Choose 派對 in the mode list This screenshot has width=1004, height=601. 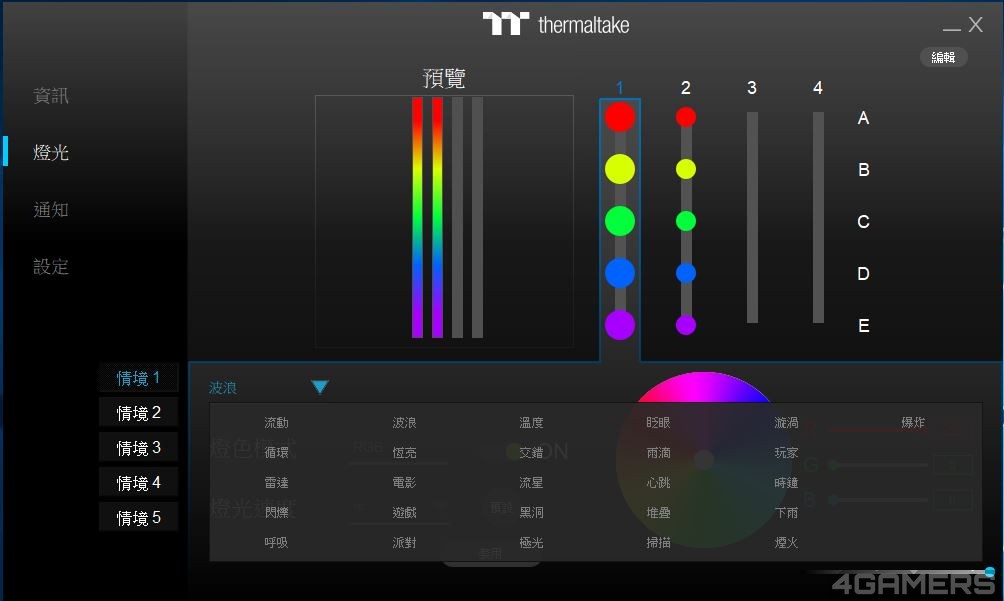coord(404,542)
